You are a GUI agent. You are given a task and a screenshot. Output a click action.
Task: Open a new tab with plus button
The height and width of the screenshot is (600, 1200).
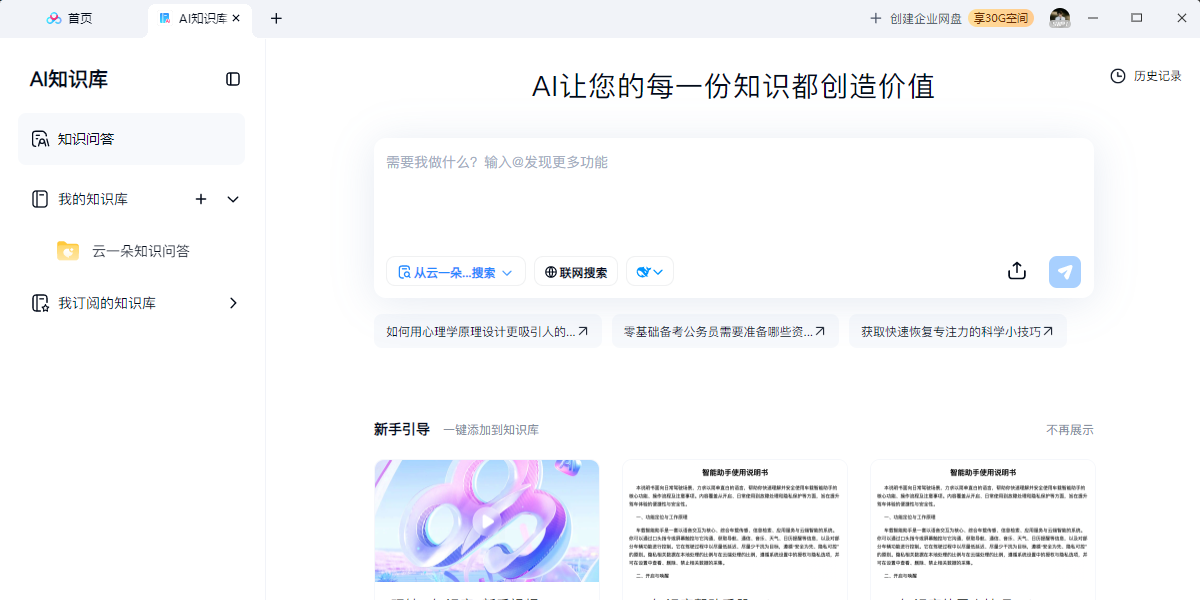(277, 18)
